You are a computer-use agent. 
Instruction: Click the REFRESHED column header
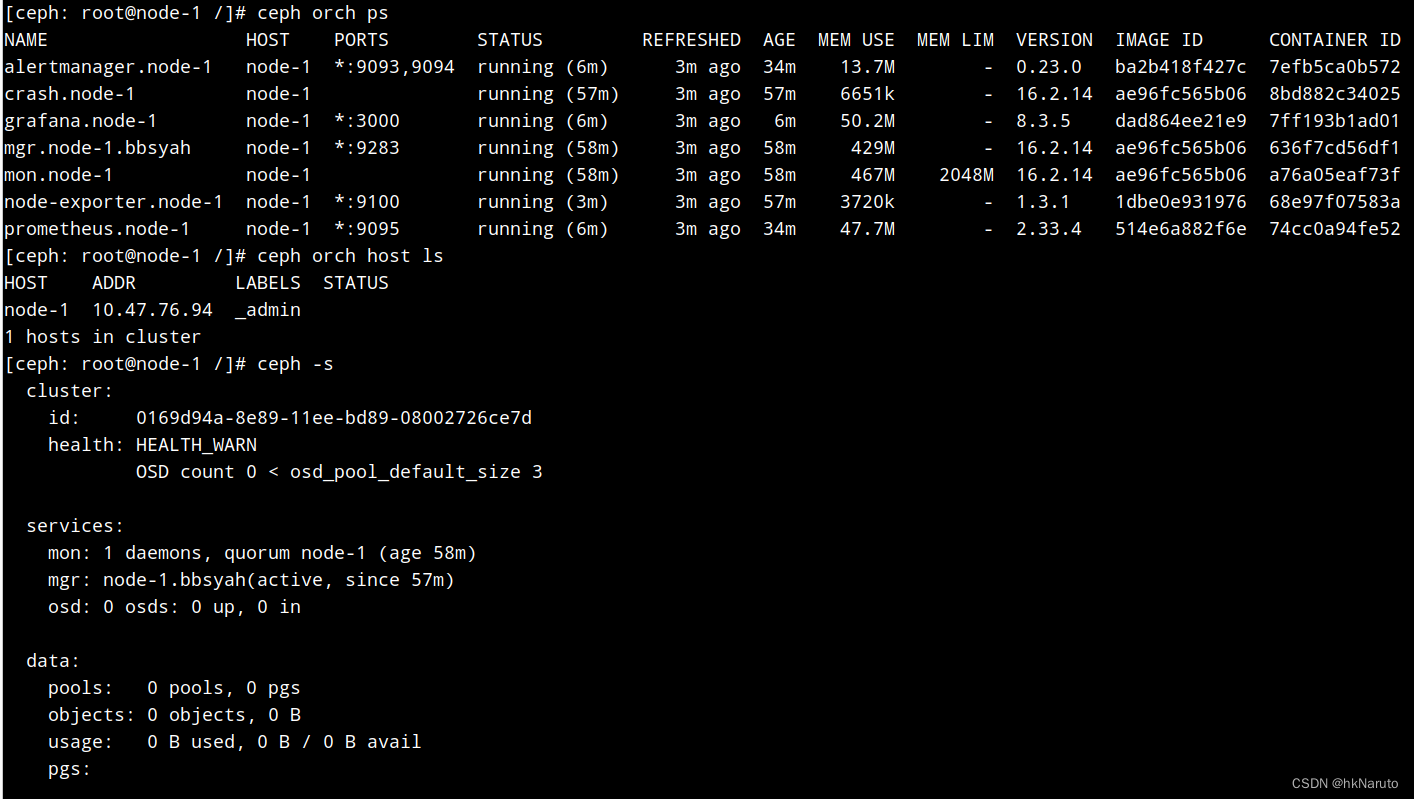(691, 40)
